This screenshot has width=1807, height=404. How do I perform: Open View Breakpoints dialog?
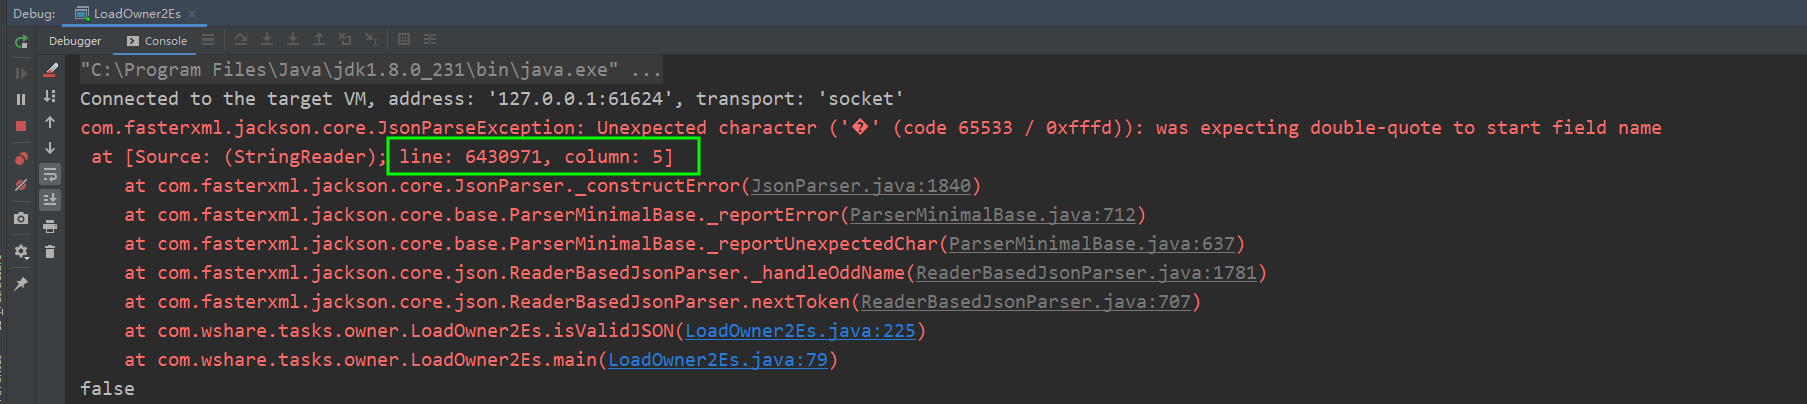pyautogui.click(x=21, y=159)
